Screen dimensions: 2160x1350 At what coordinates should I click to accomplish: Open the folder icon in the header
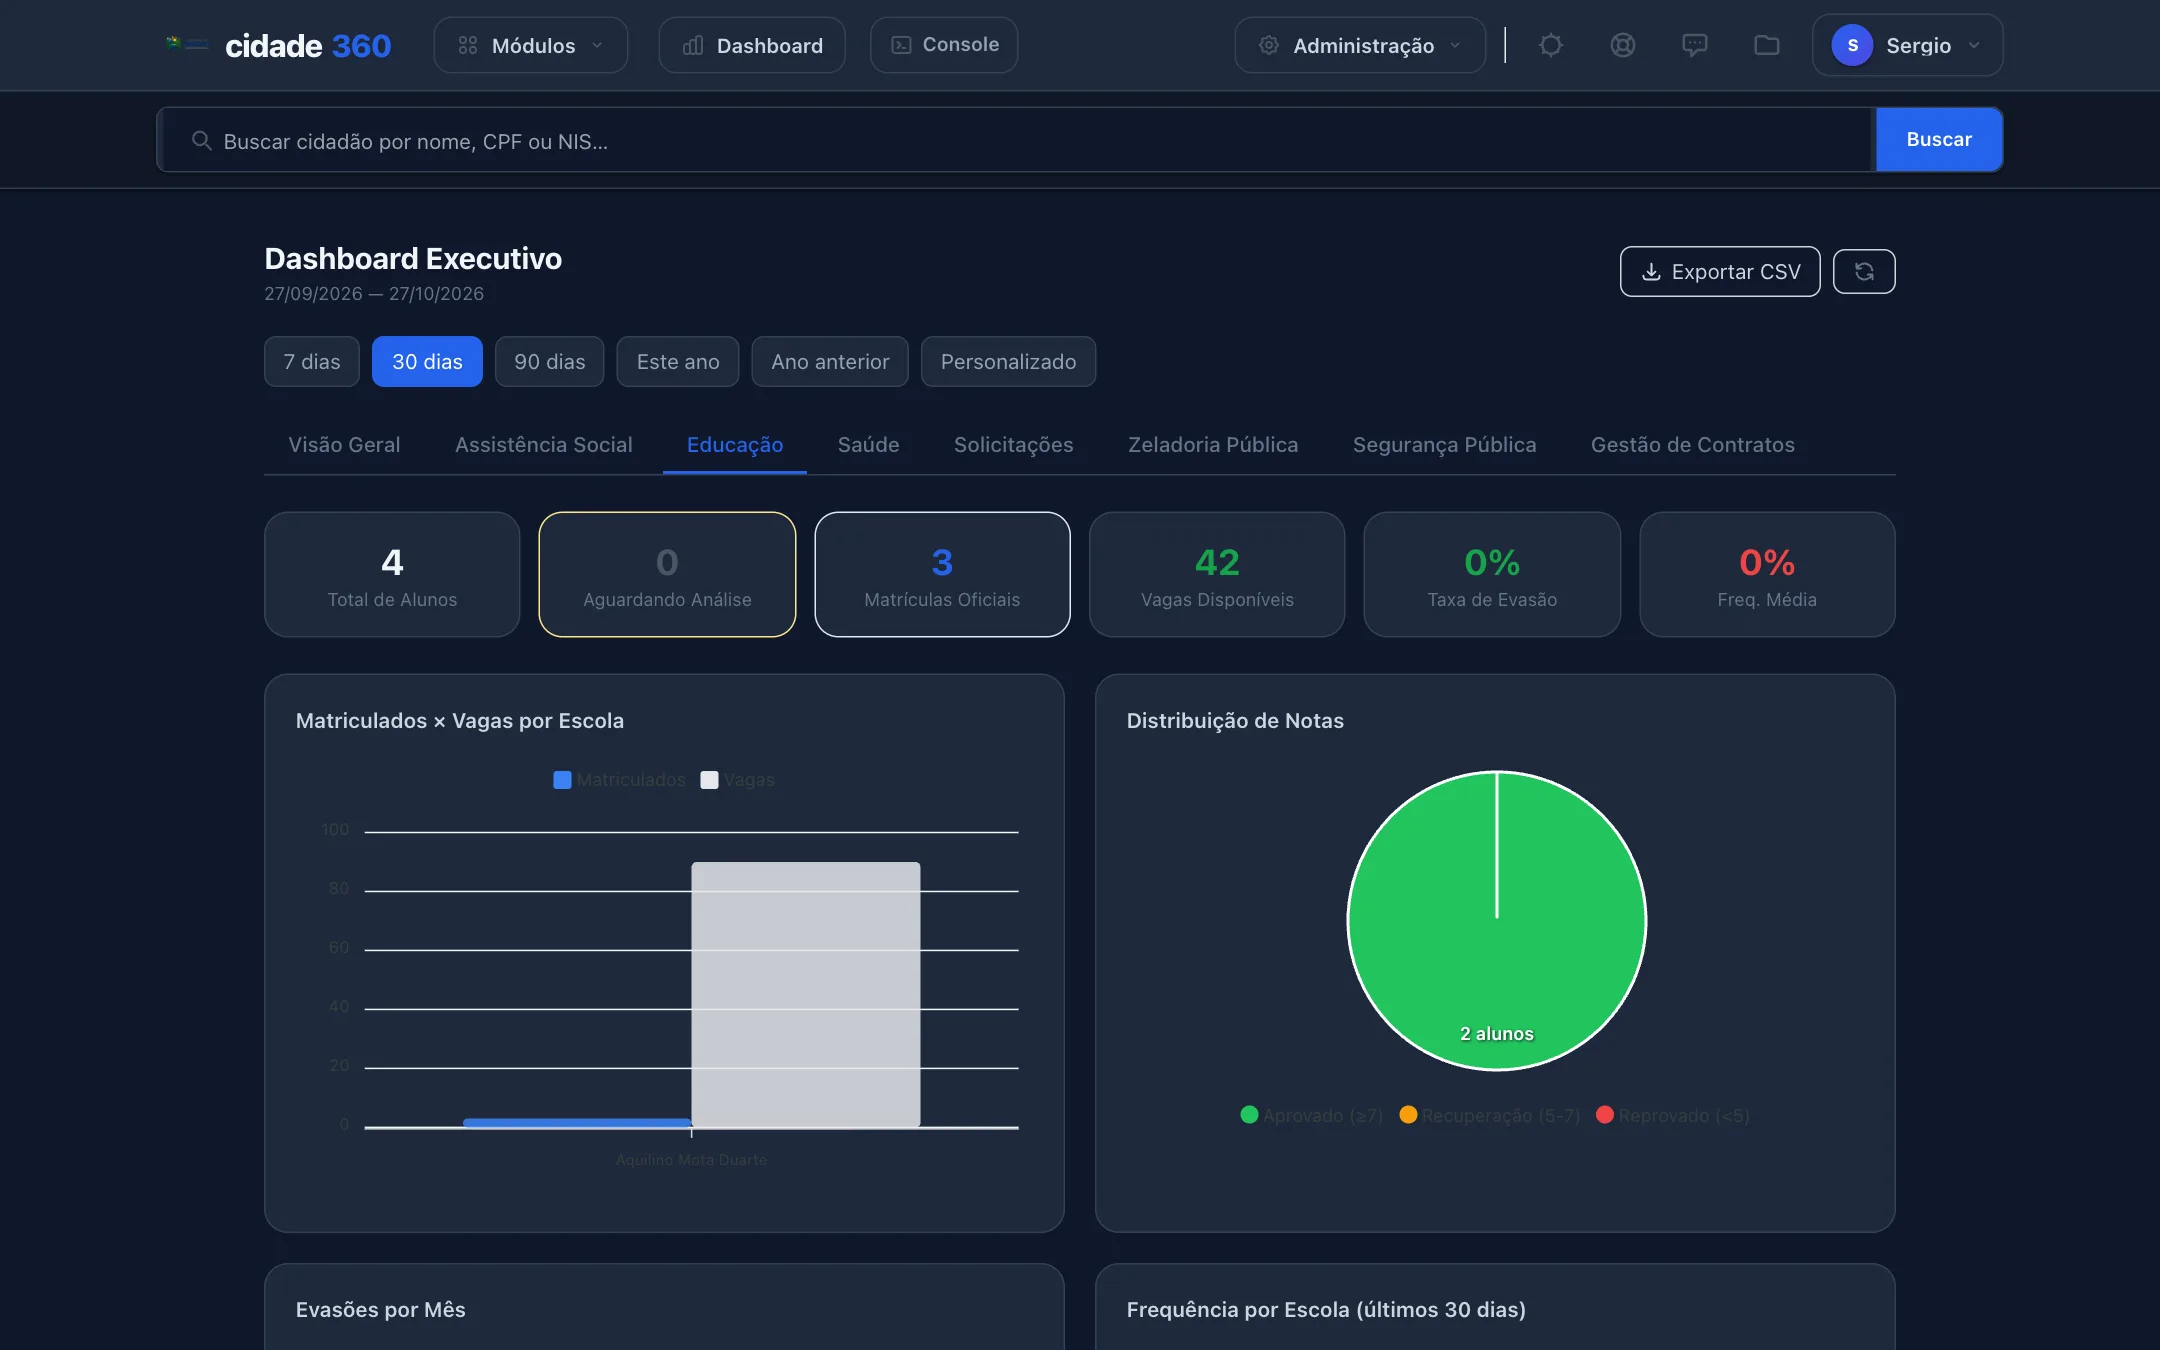coord(1766,45)
